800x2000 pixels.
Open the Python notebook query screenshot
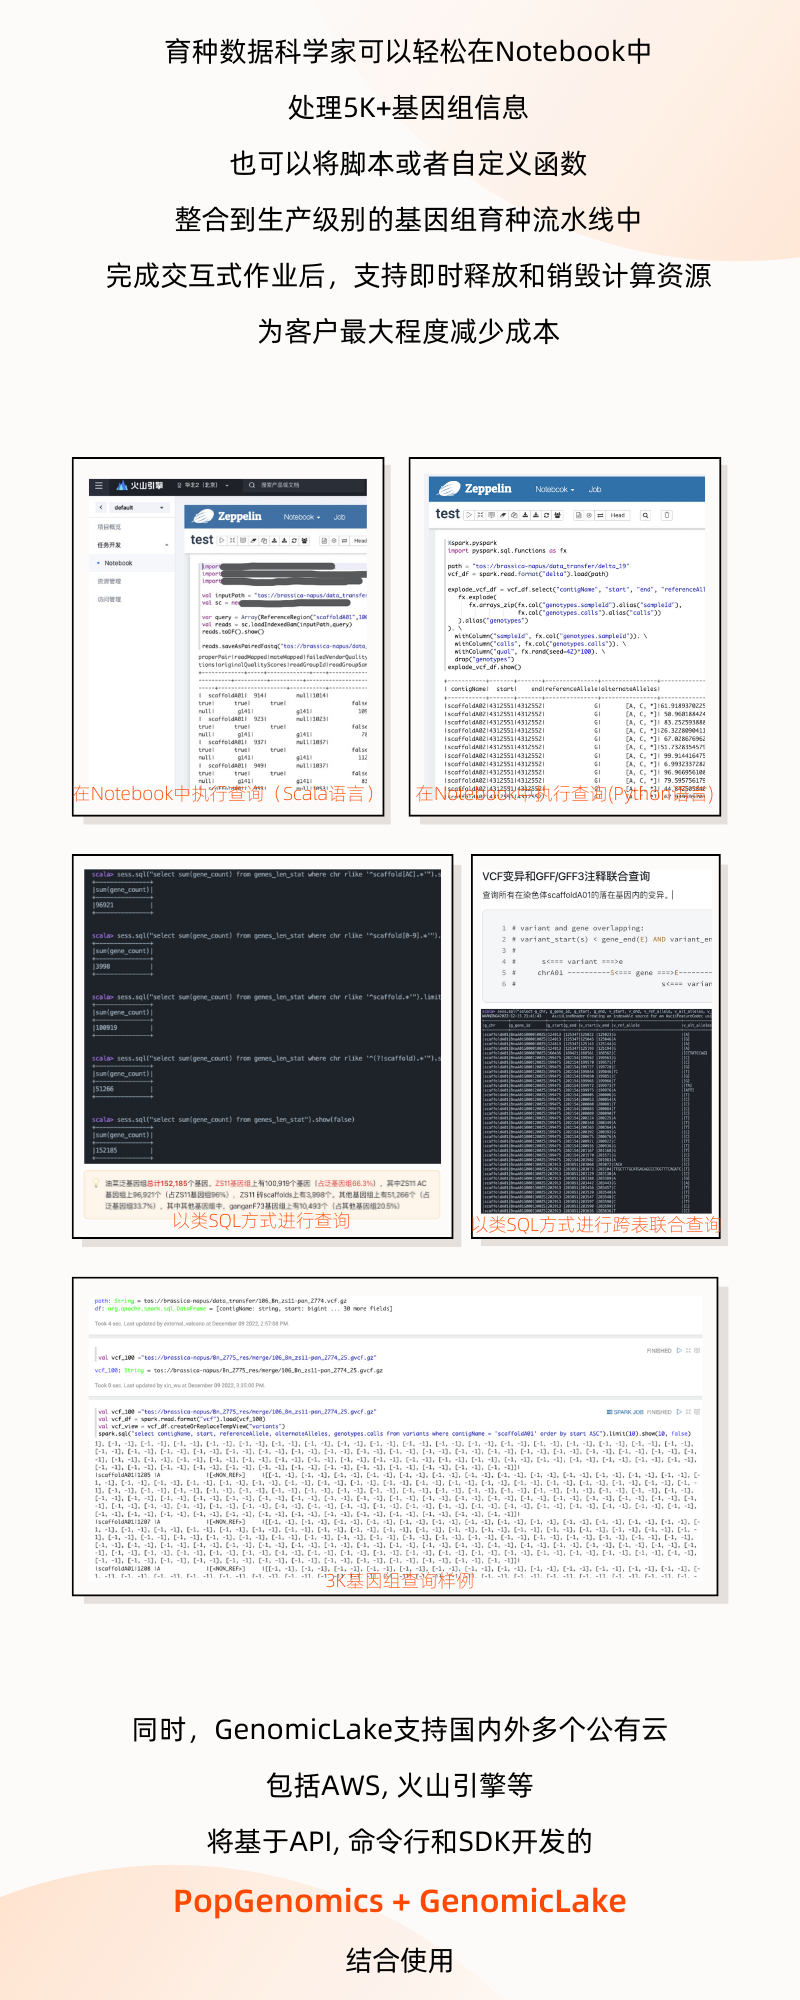(565, 637)
